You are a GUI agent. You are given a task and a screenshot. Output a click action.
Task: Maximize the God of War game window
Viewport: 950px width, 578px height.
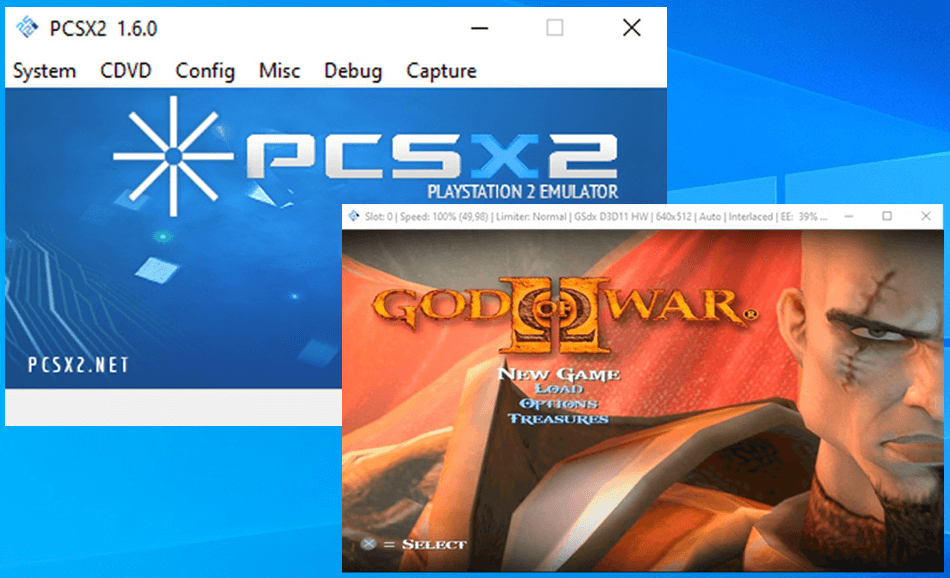click(x=887, y=216)
